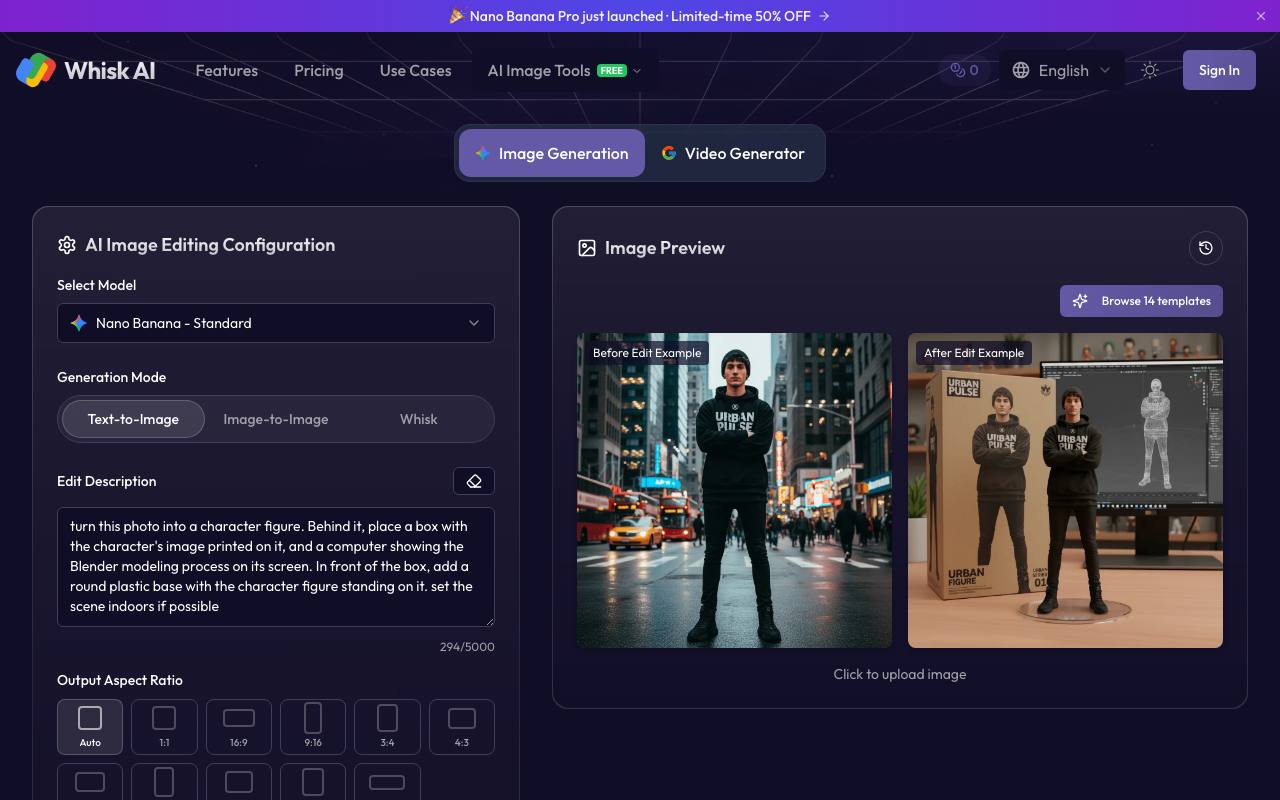Open the English language dropdown
This screenshot has width=1280, height=800.
(x=1062, y=70)
